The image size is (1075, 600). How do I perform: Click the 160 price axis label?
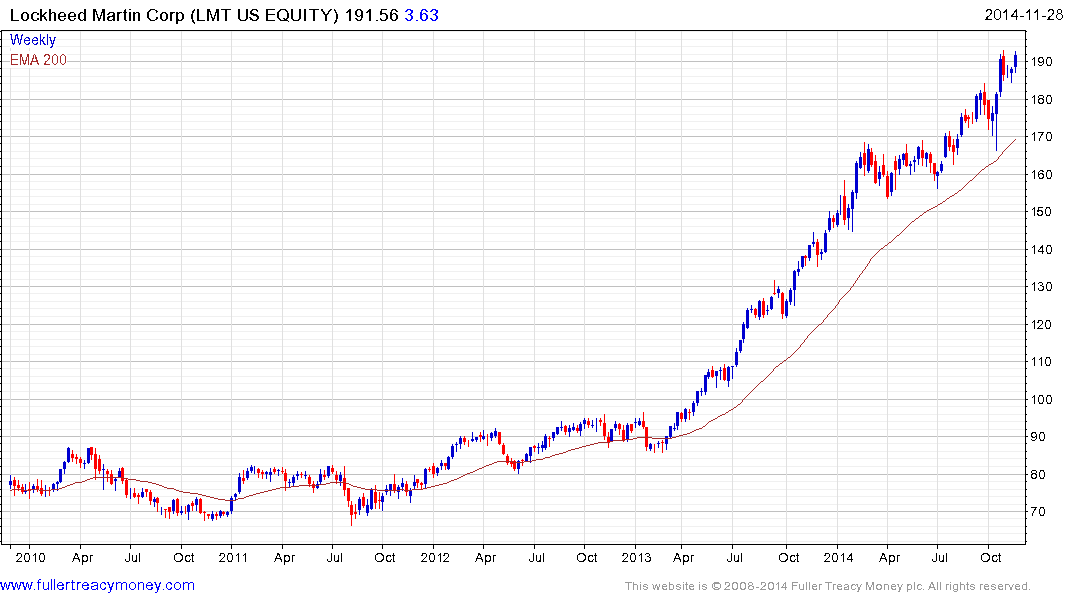(1041, 174)
